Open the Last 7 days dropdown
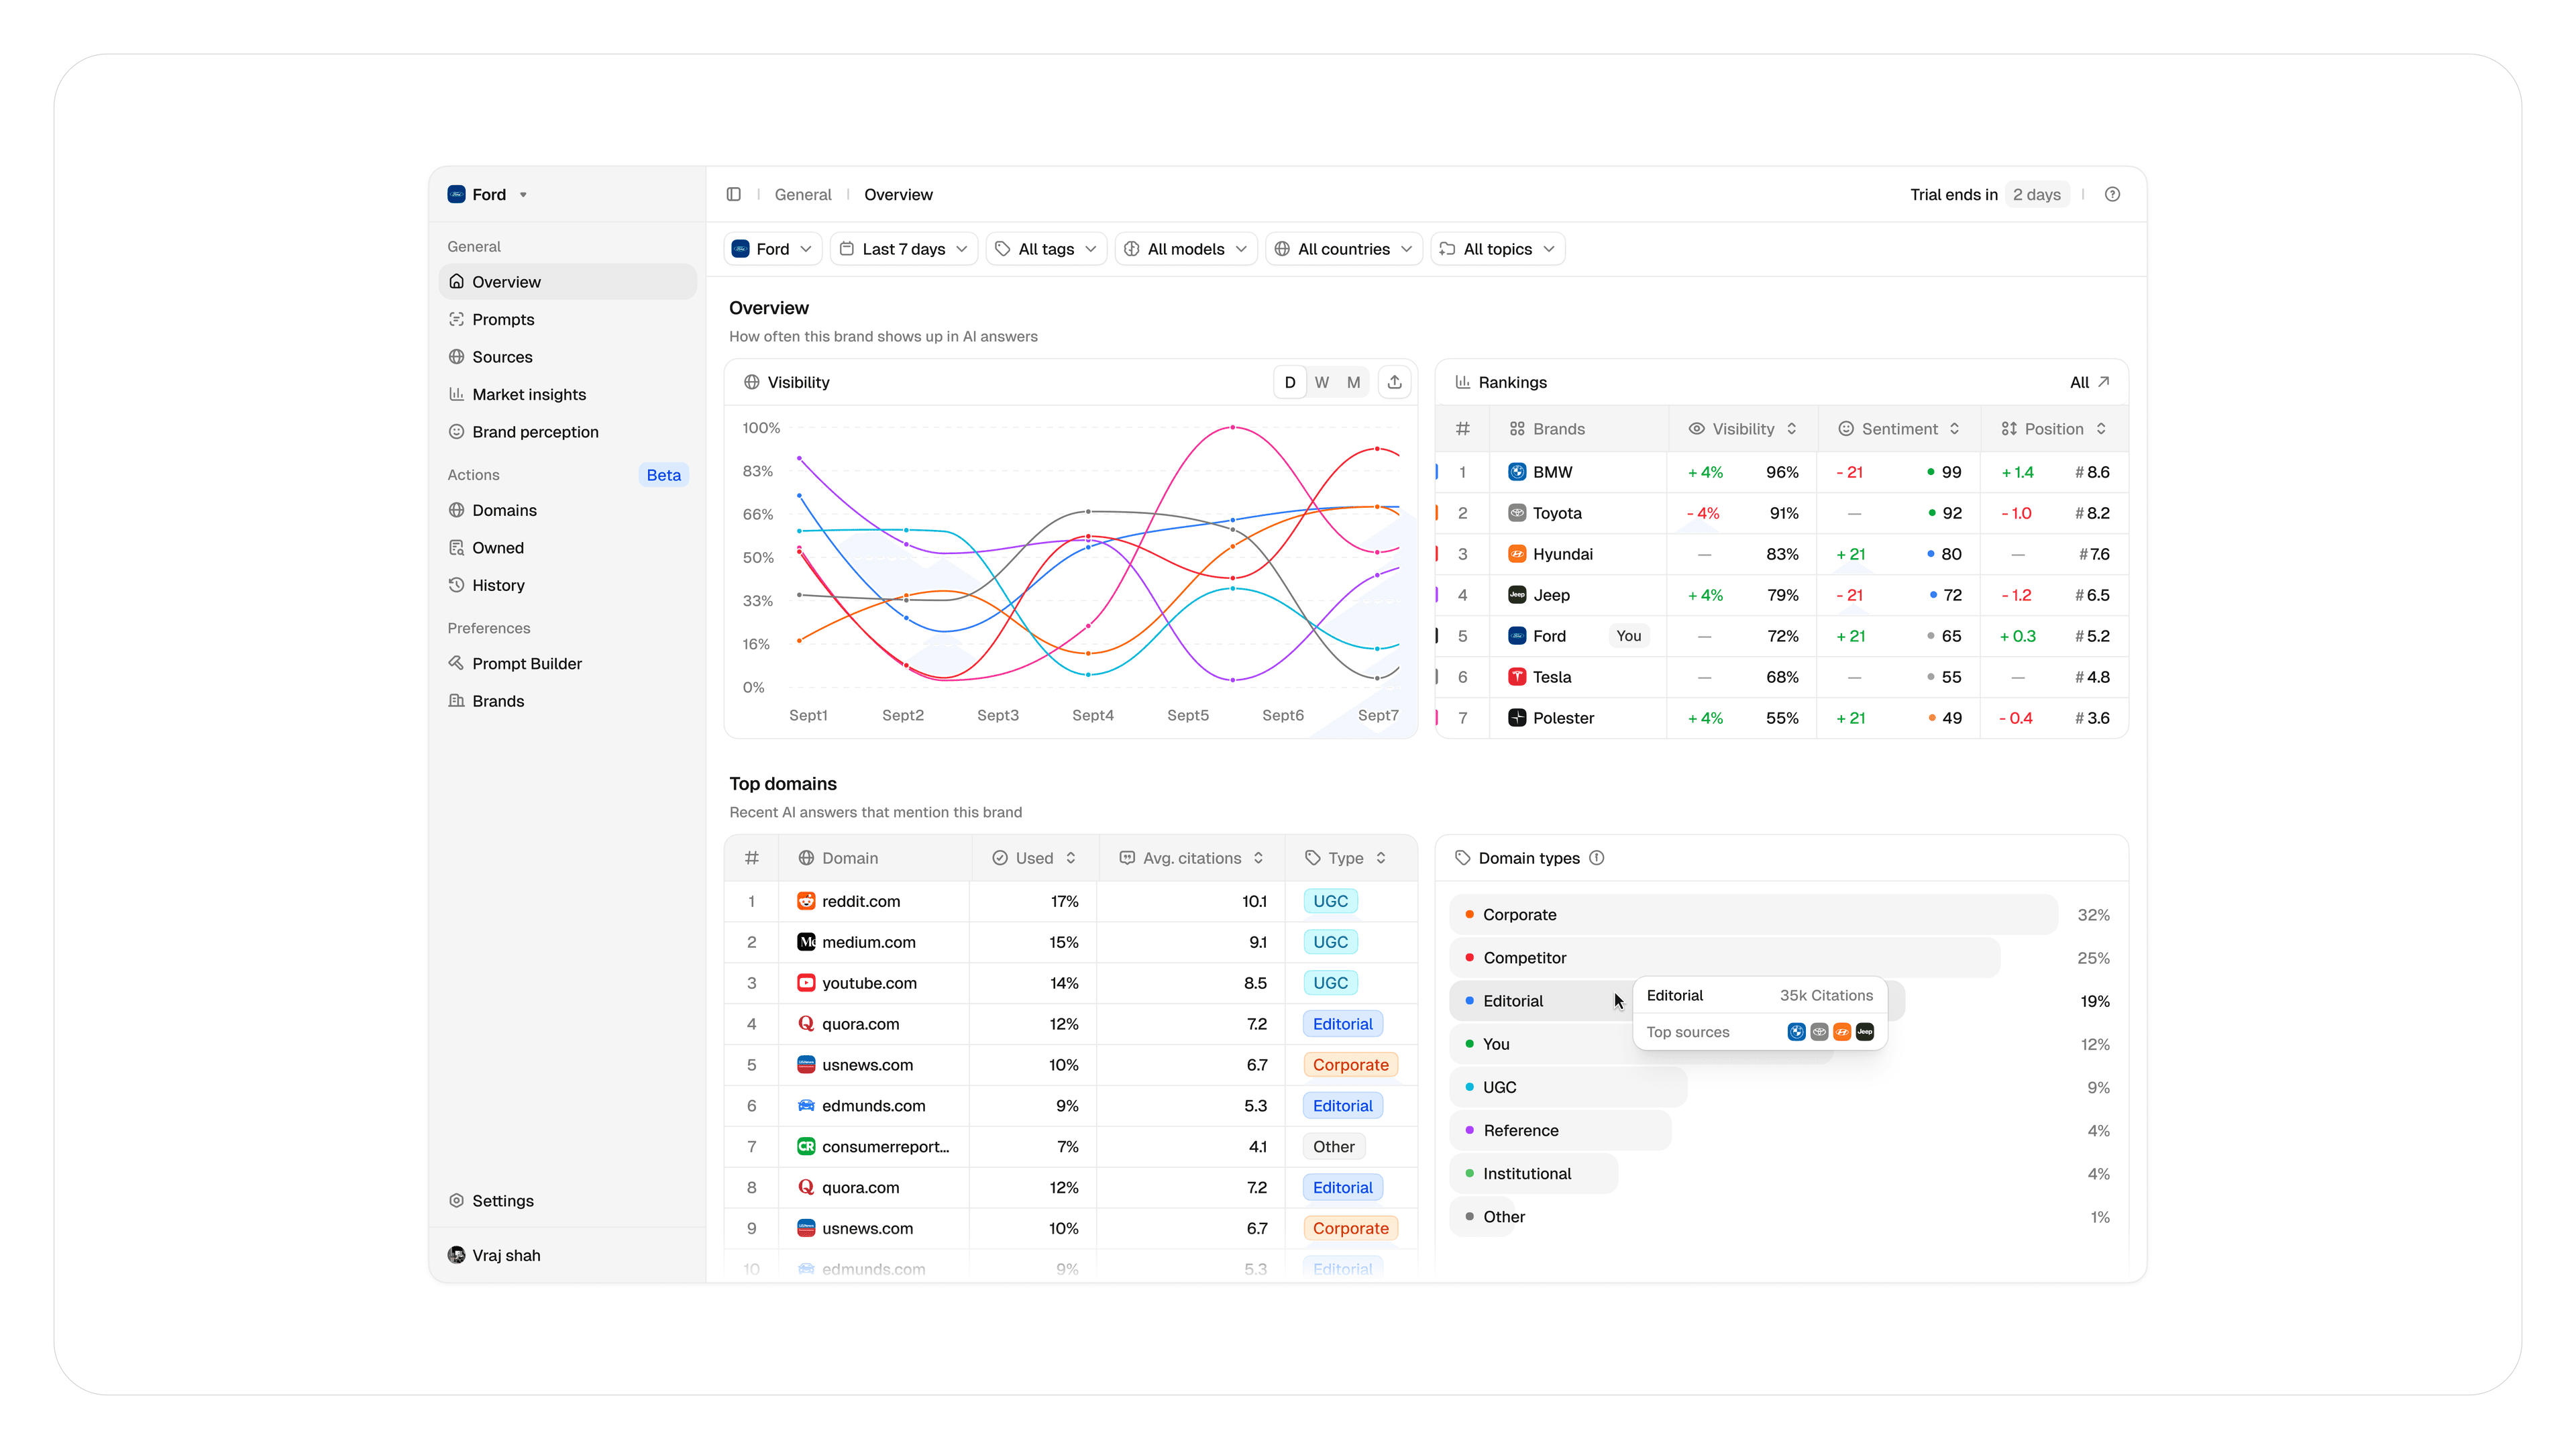This screenshot has width=2576, height=1449. (903, 249)
